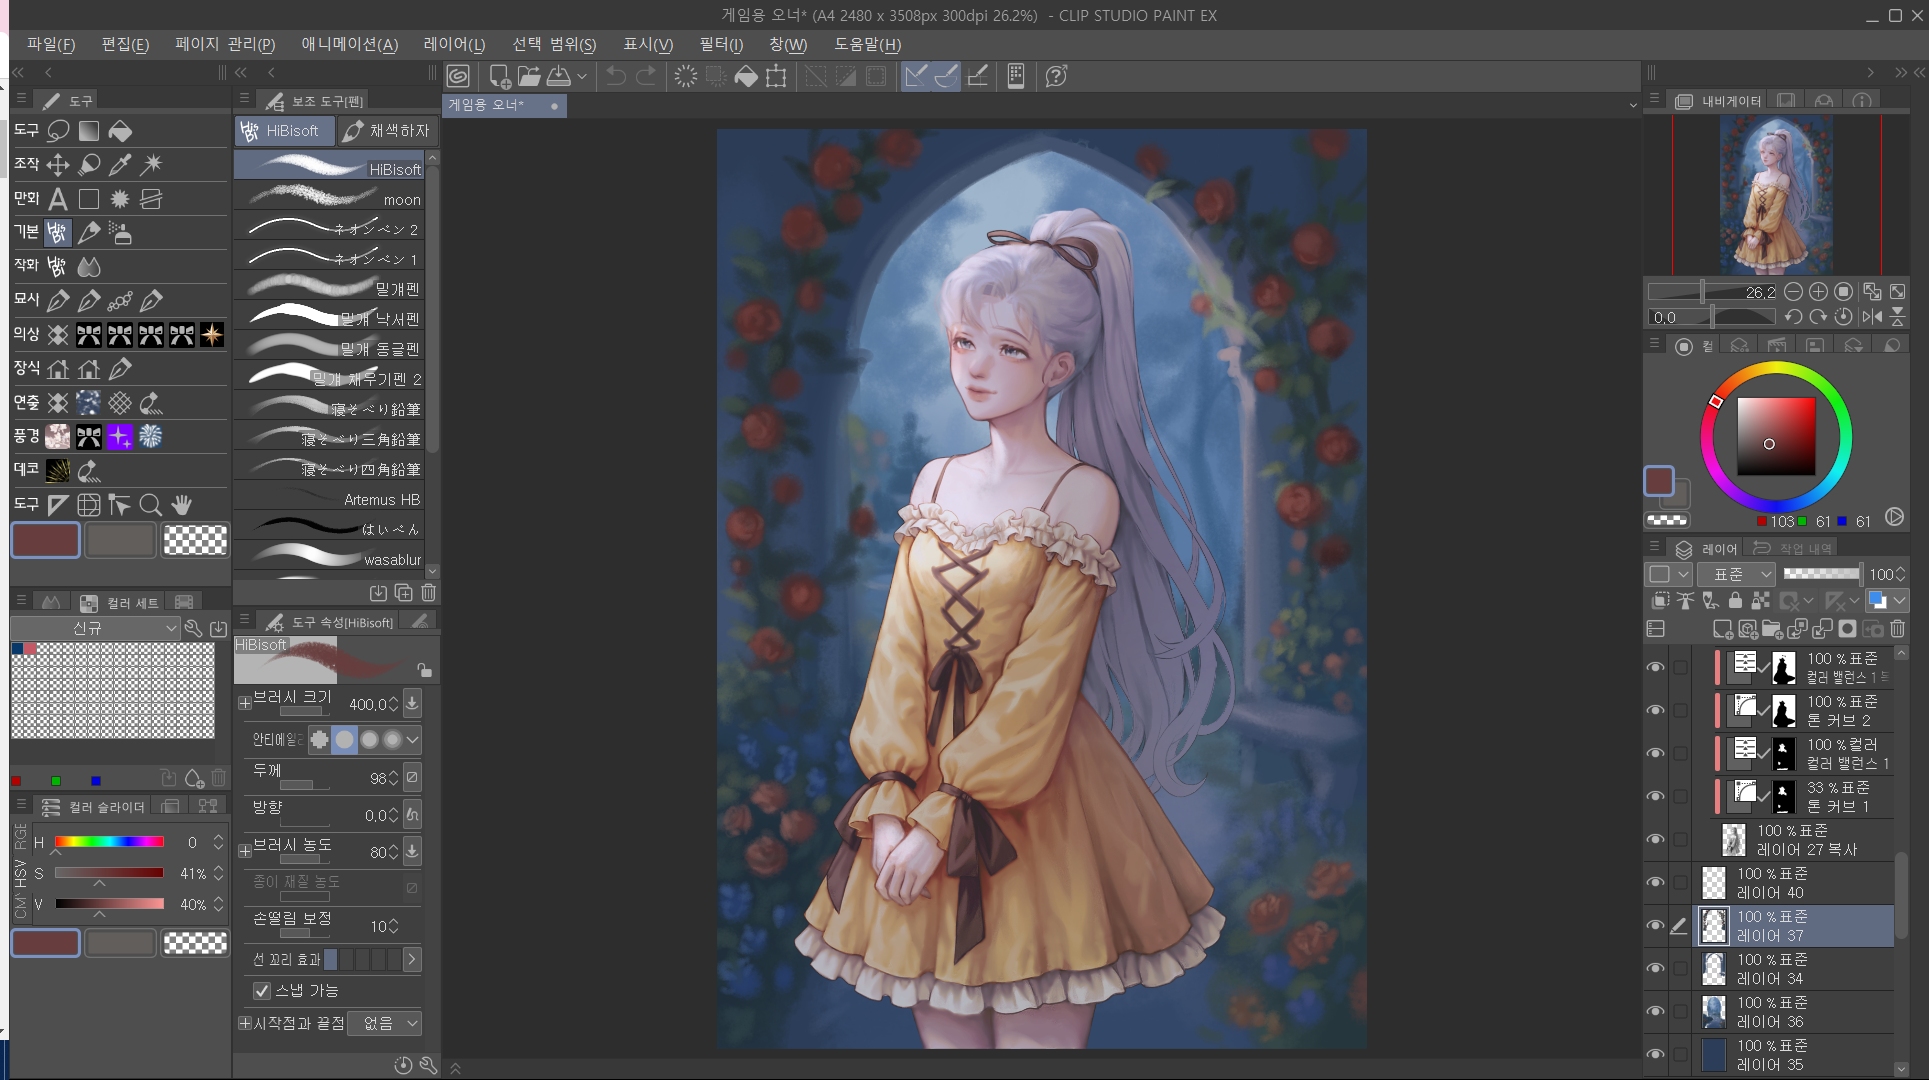
Task: Select the Fill bucket icon in toolbar
Action: (745, 76)
